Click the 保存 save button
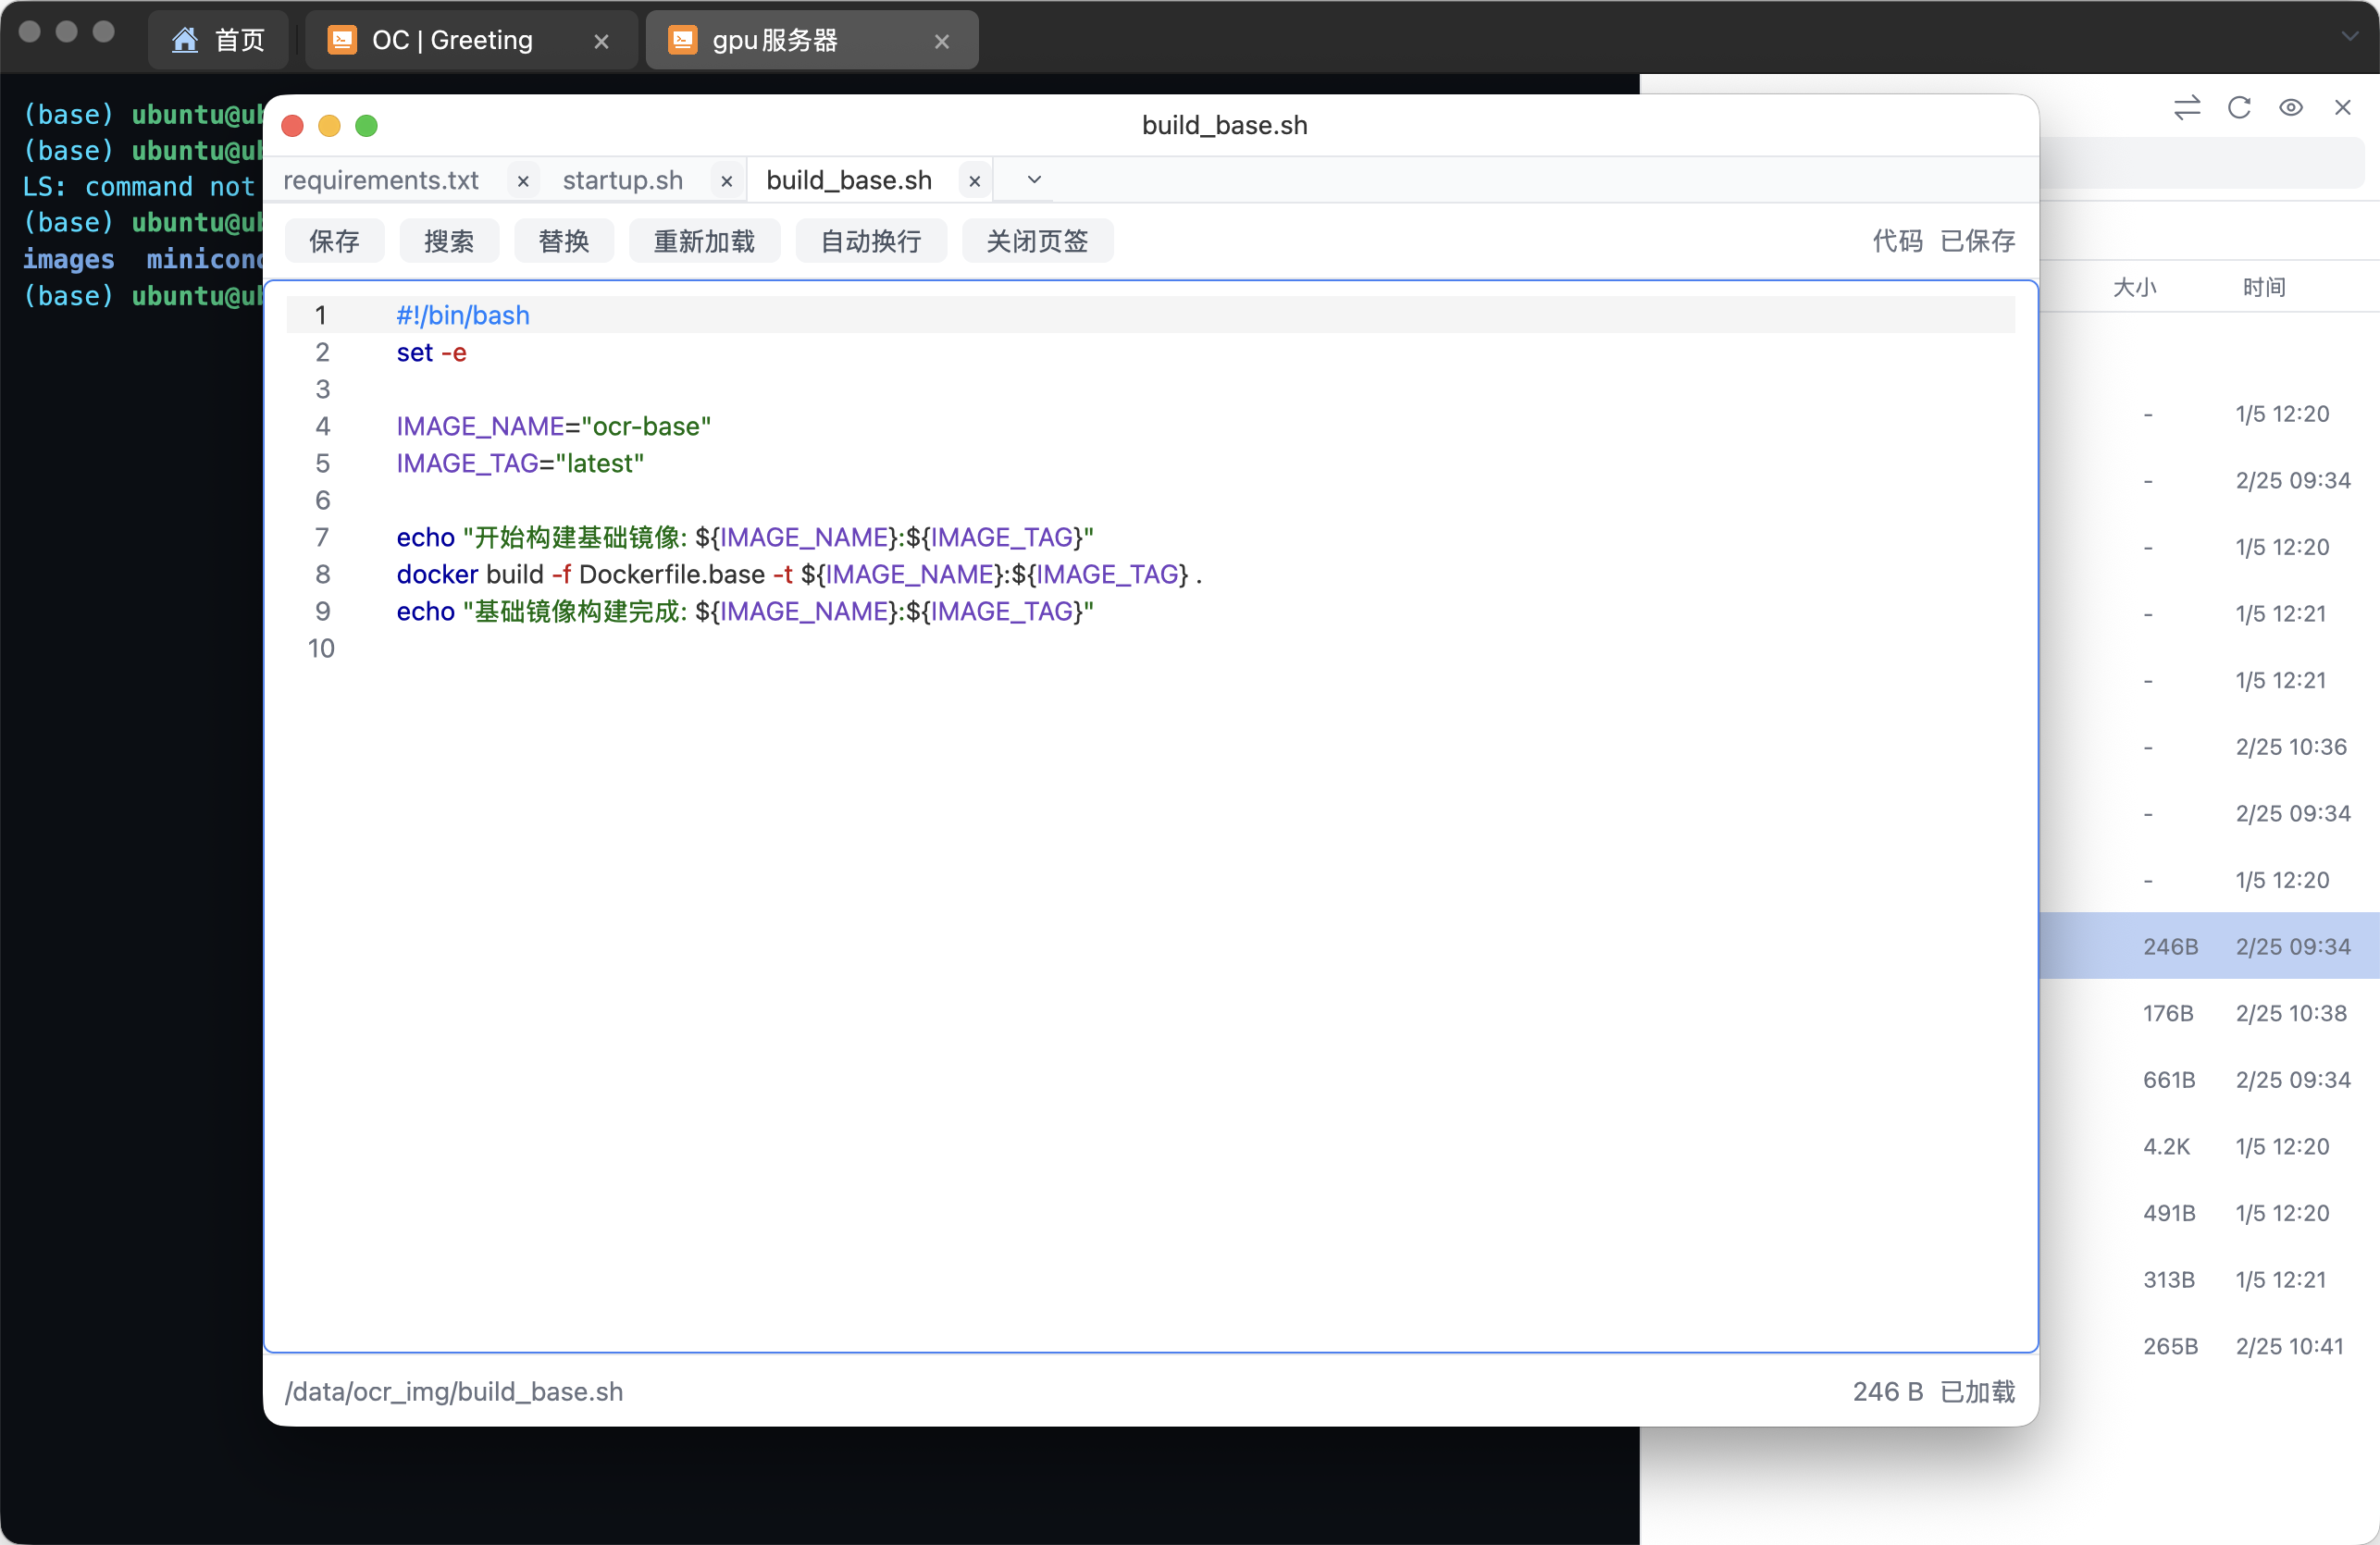 click(334, 241)
